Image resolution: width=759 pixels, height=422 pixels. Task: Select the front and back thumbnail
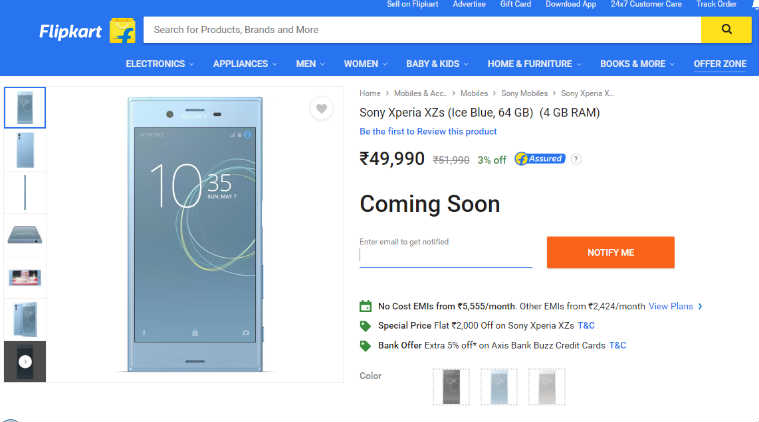(25, 319)
